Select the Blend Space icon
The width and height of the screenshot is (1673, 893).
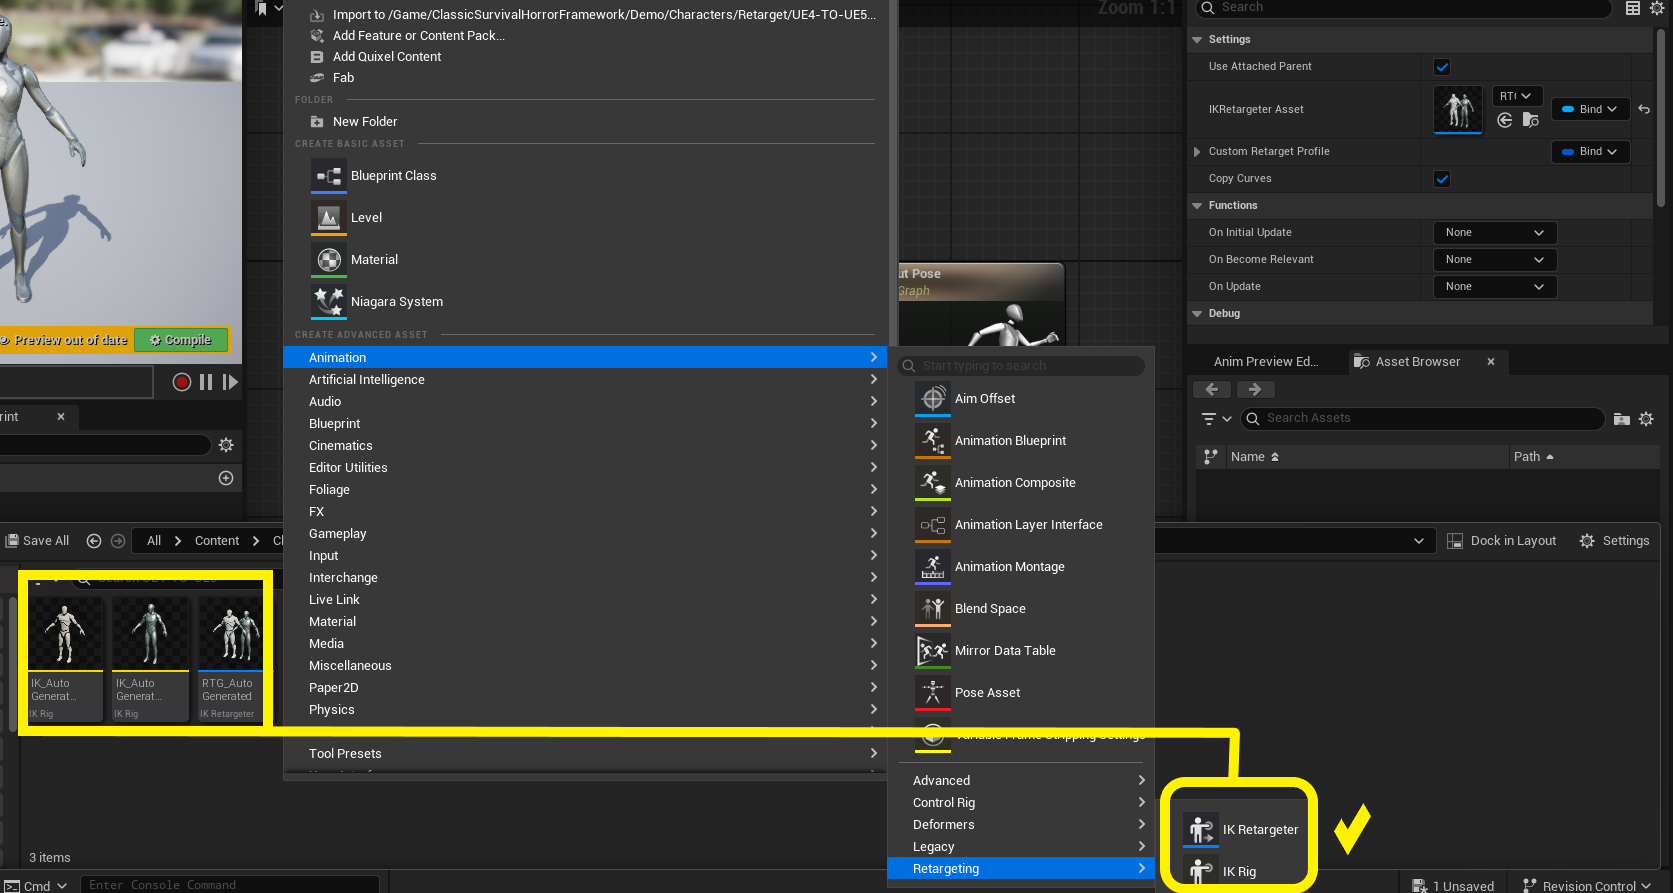[932, 609]
